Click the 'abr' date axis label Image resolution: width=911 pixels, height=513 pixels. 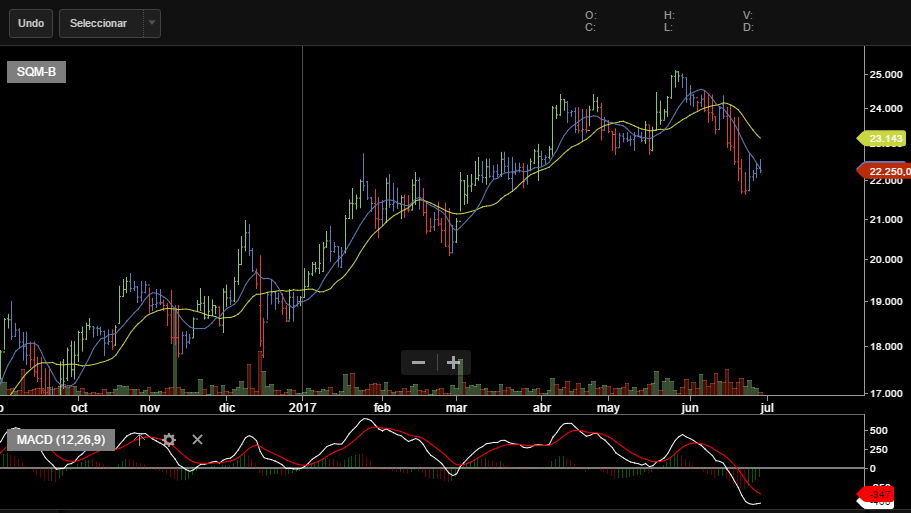pyautogui.click(x=541, y=407)
